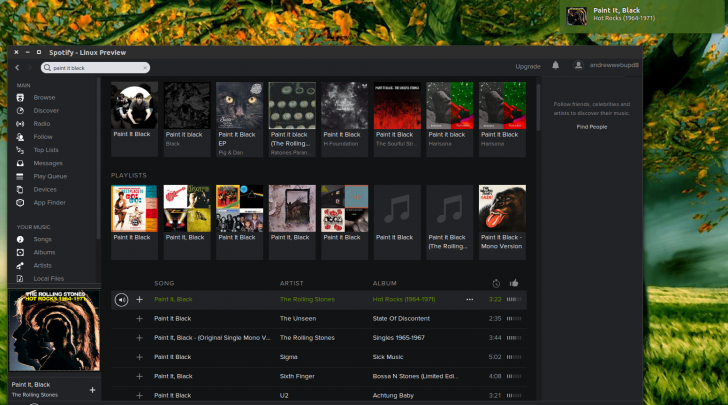This screenshot has height=405, width=728.
Task: Open Messages in the sidebar
Action: [x=48, y=163]
